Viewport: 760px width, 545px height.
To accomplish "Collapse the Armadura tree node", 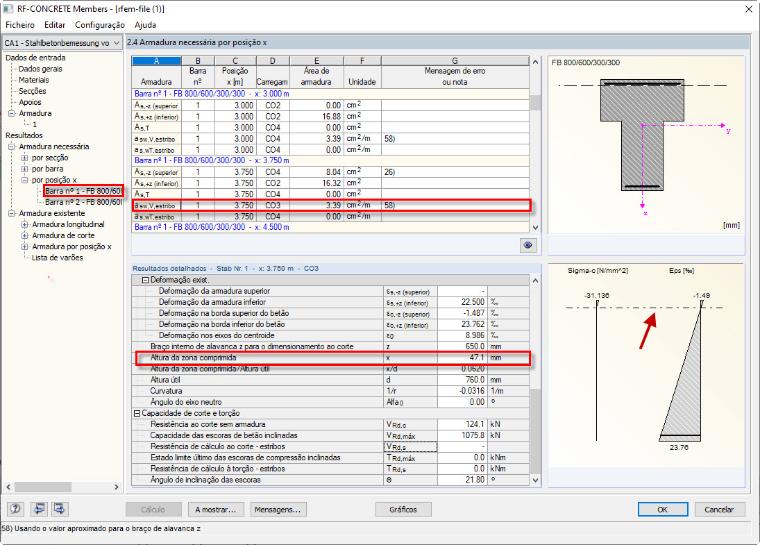I will [12, 113].
